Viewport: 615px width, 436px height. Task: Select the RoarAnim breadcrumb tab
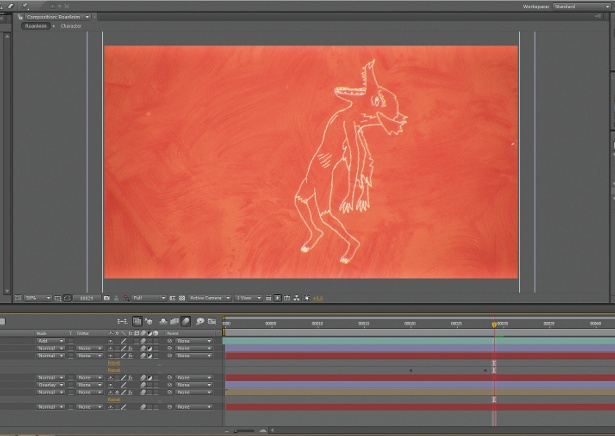click(x=36, y=26)
